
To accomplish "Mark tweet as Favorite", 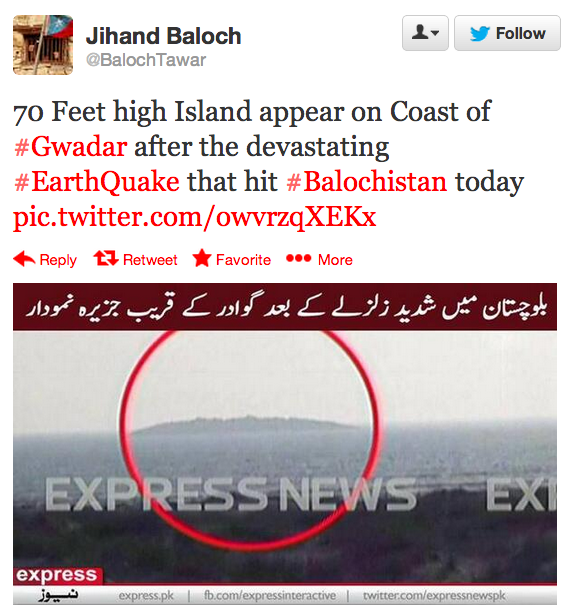I will [232, 259].
